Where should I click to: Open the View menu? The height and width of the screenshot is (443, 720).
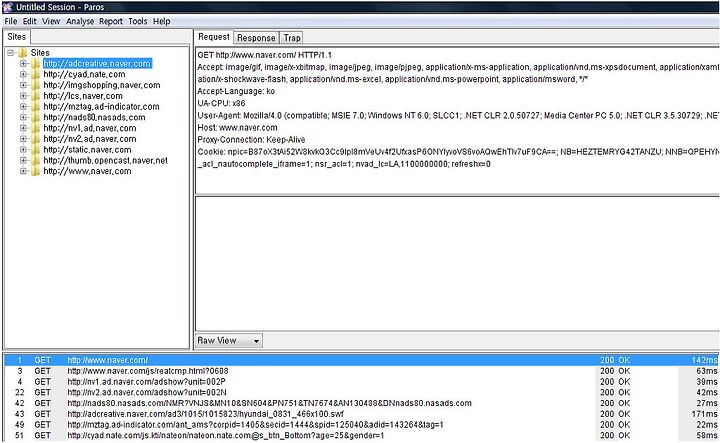51,21
